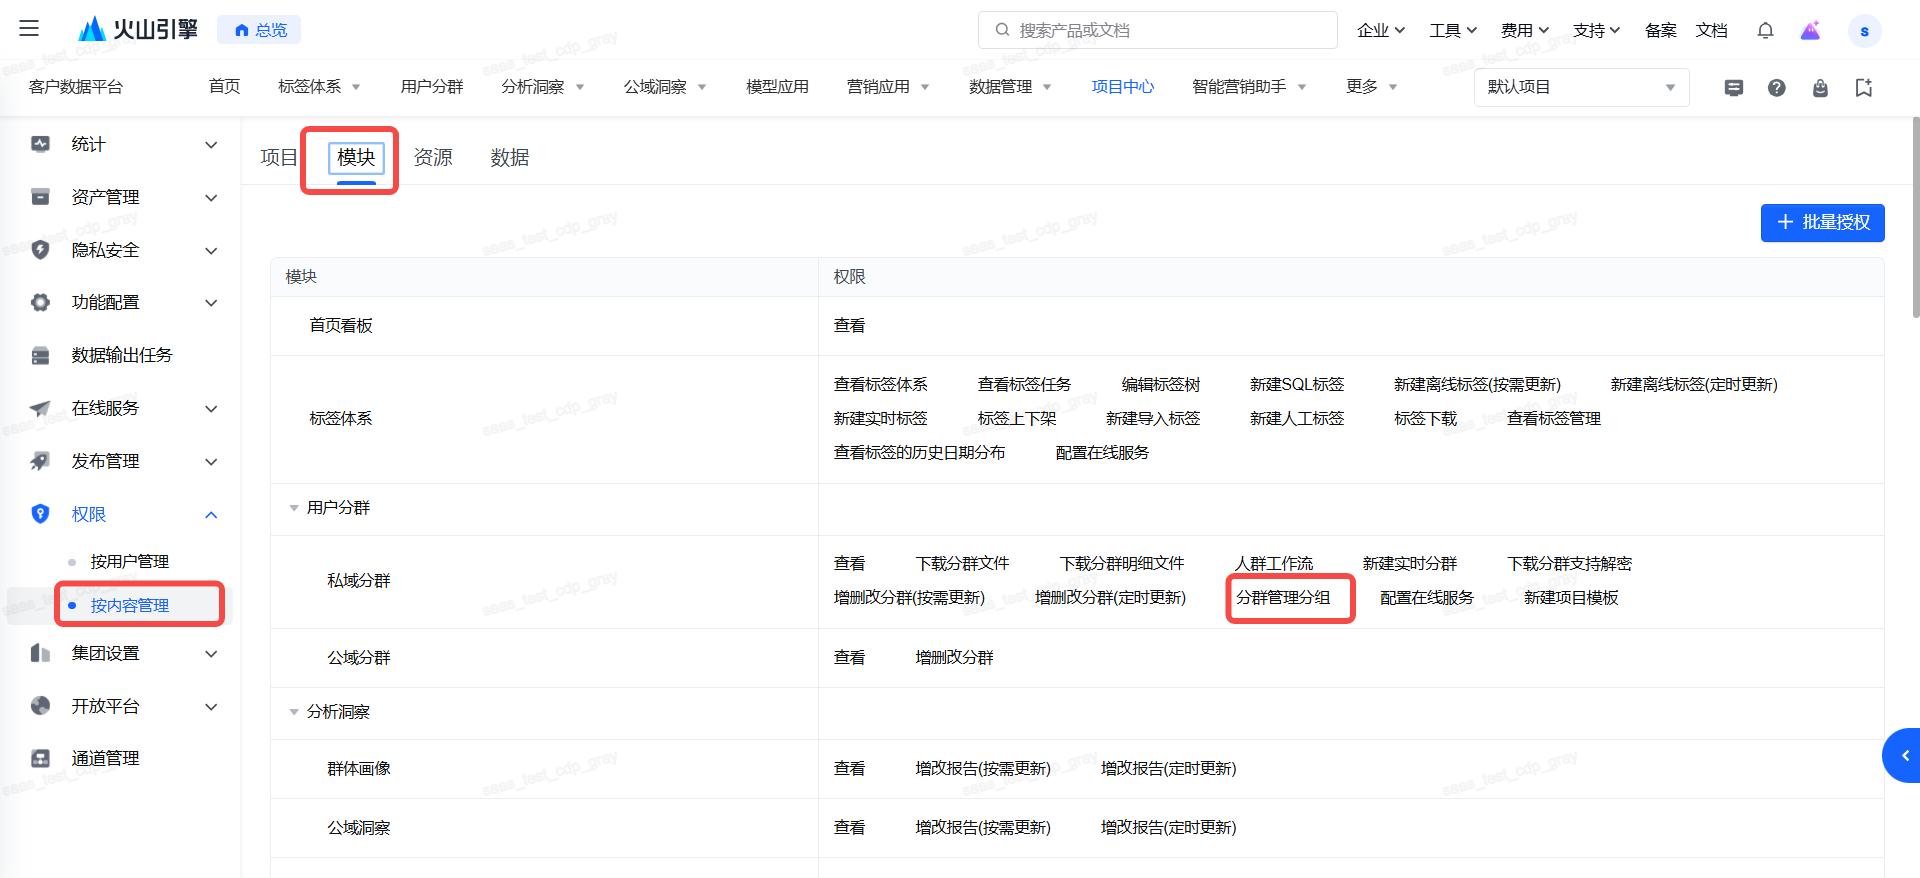Switch to the 资源 tab
This screenshot has height=878, width=1920.
click(433, 157)
